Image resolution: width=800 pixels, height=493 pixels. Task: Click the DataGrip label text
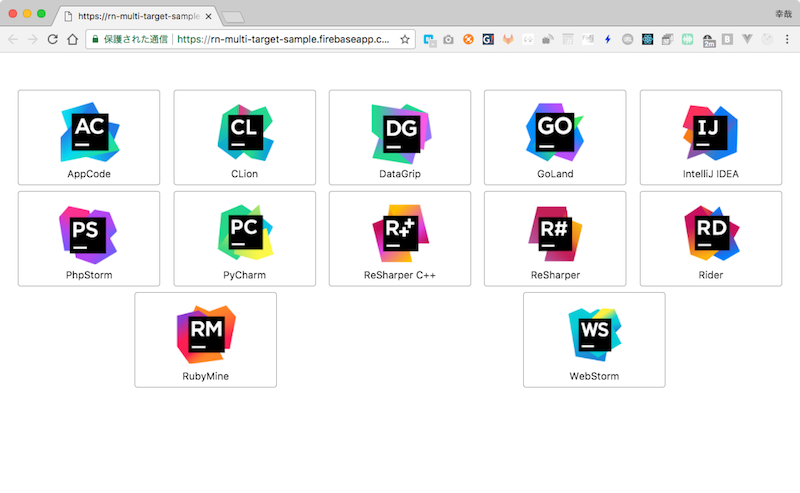coord(400,174)
